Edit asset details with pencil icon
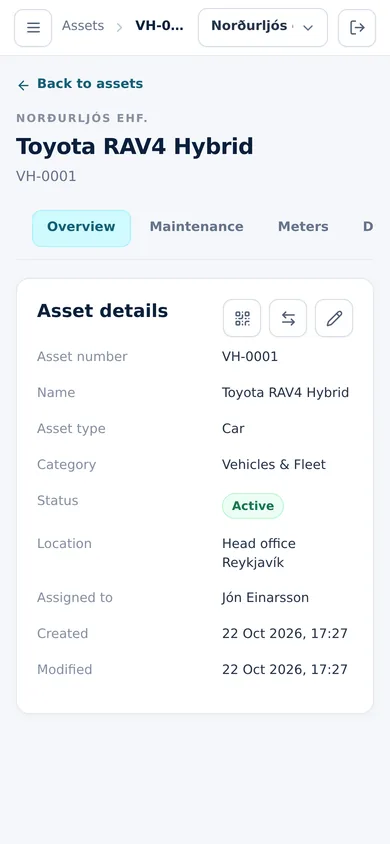 [334, 318]
